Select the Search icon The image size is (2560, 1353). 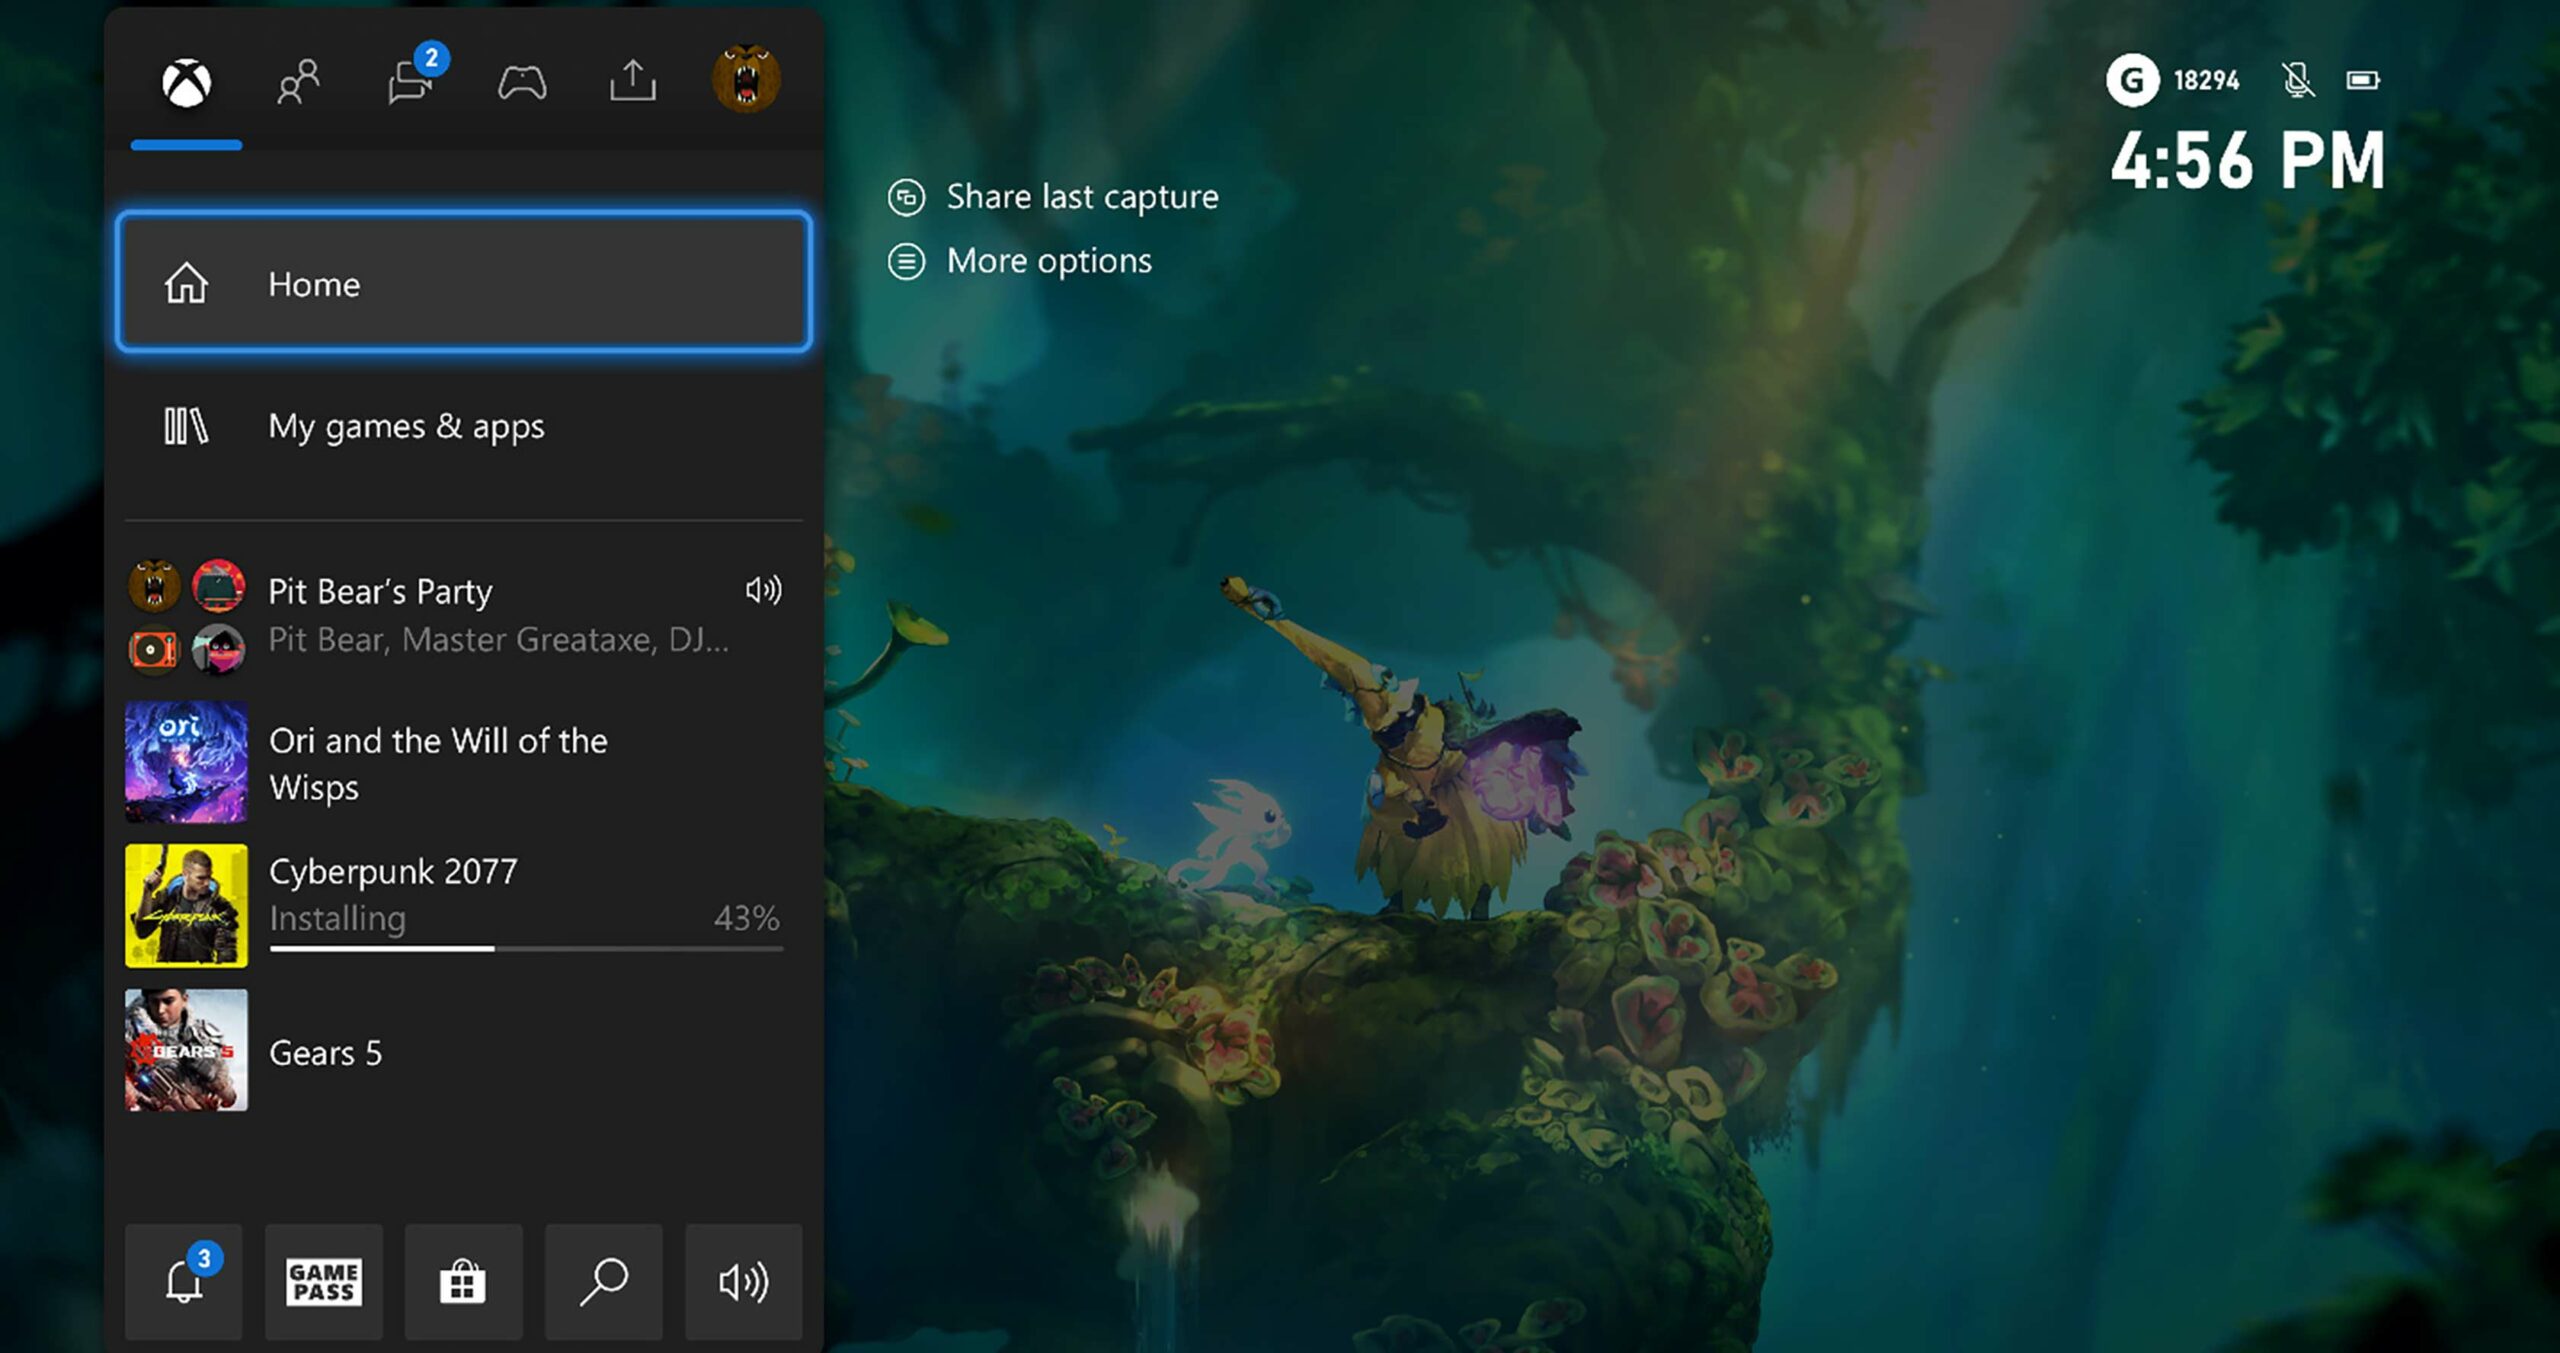603,1281
